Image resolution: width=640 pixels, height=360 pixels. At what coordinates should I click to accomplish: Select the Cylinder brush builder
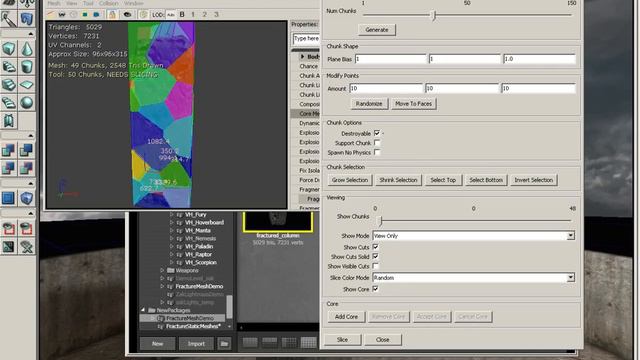coord(27,67)
